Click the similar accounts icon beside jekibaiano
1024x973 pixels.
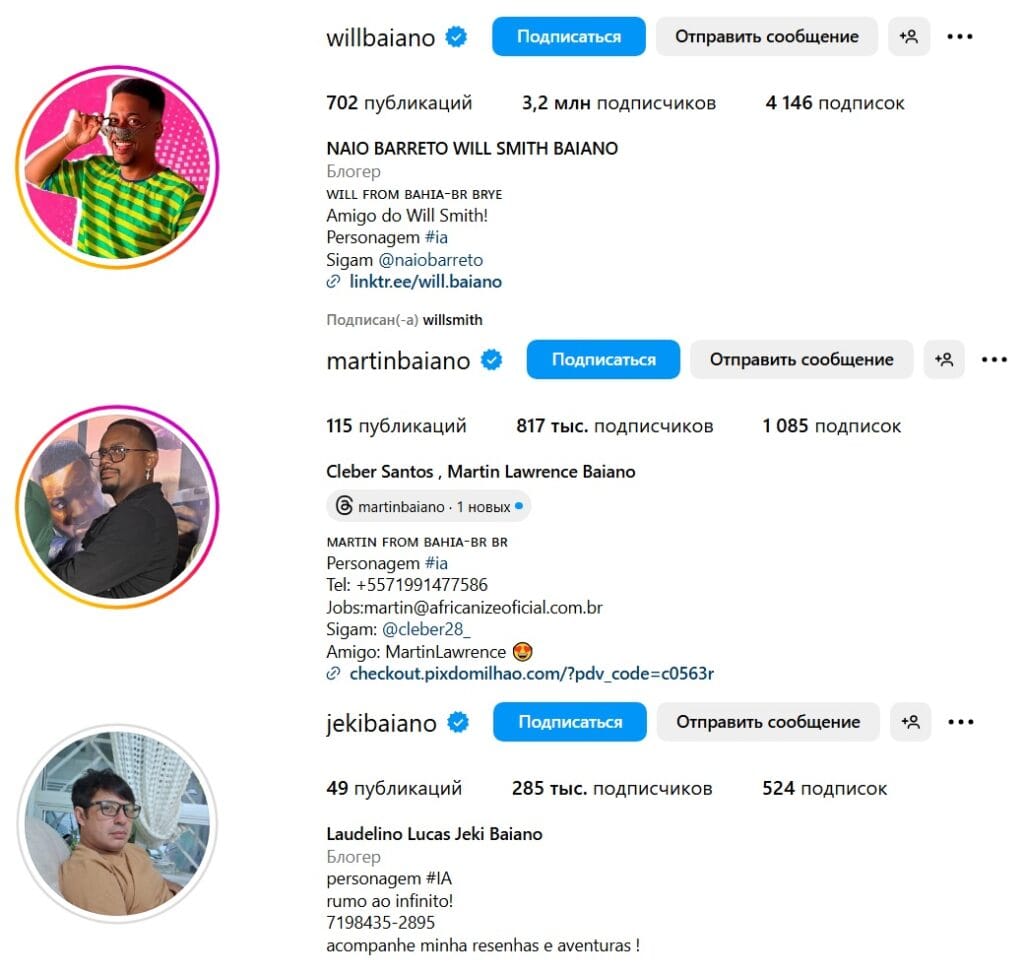point(910,722)
